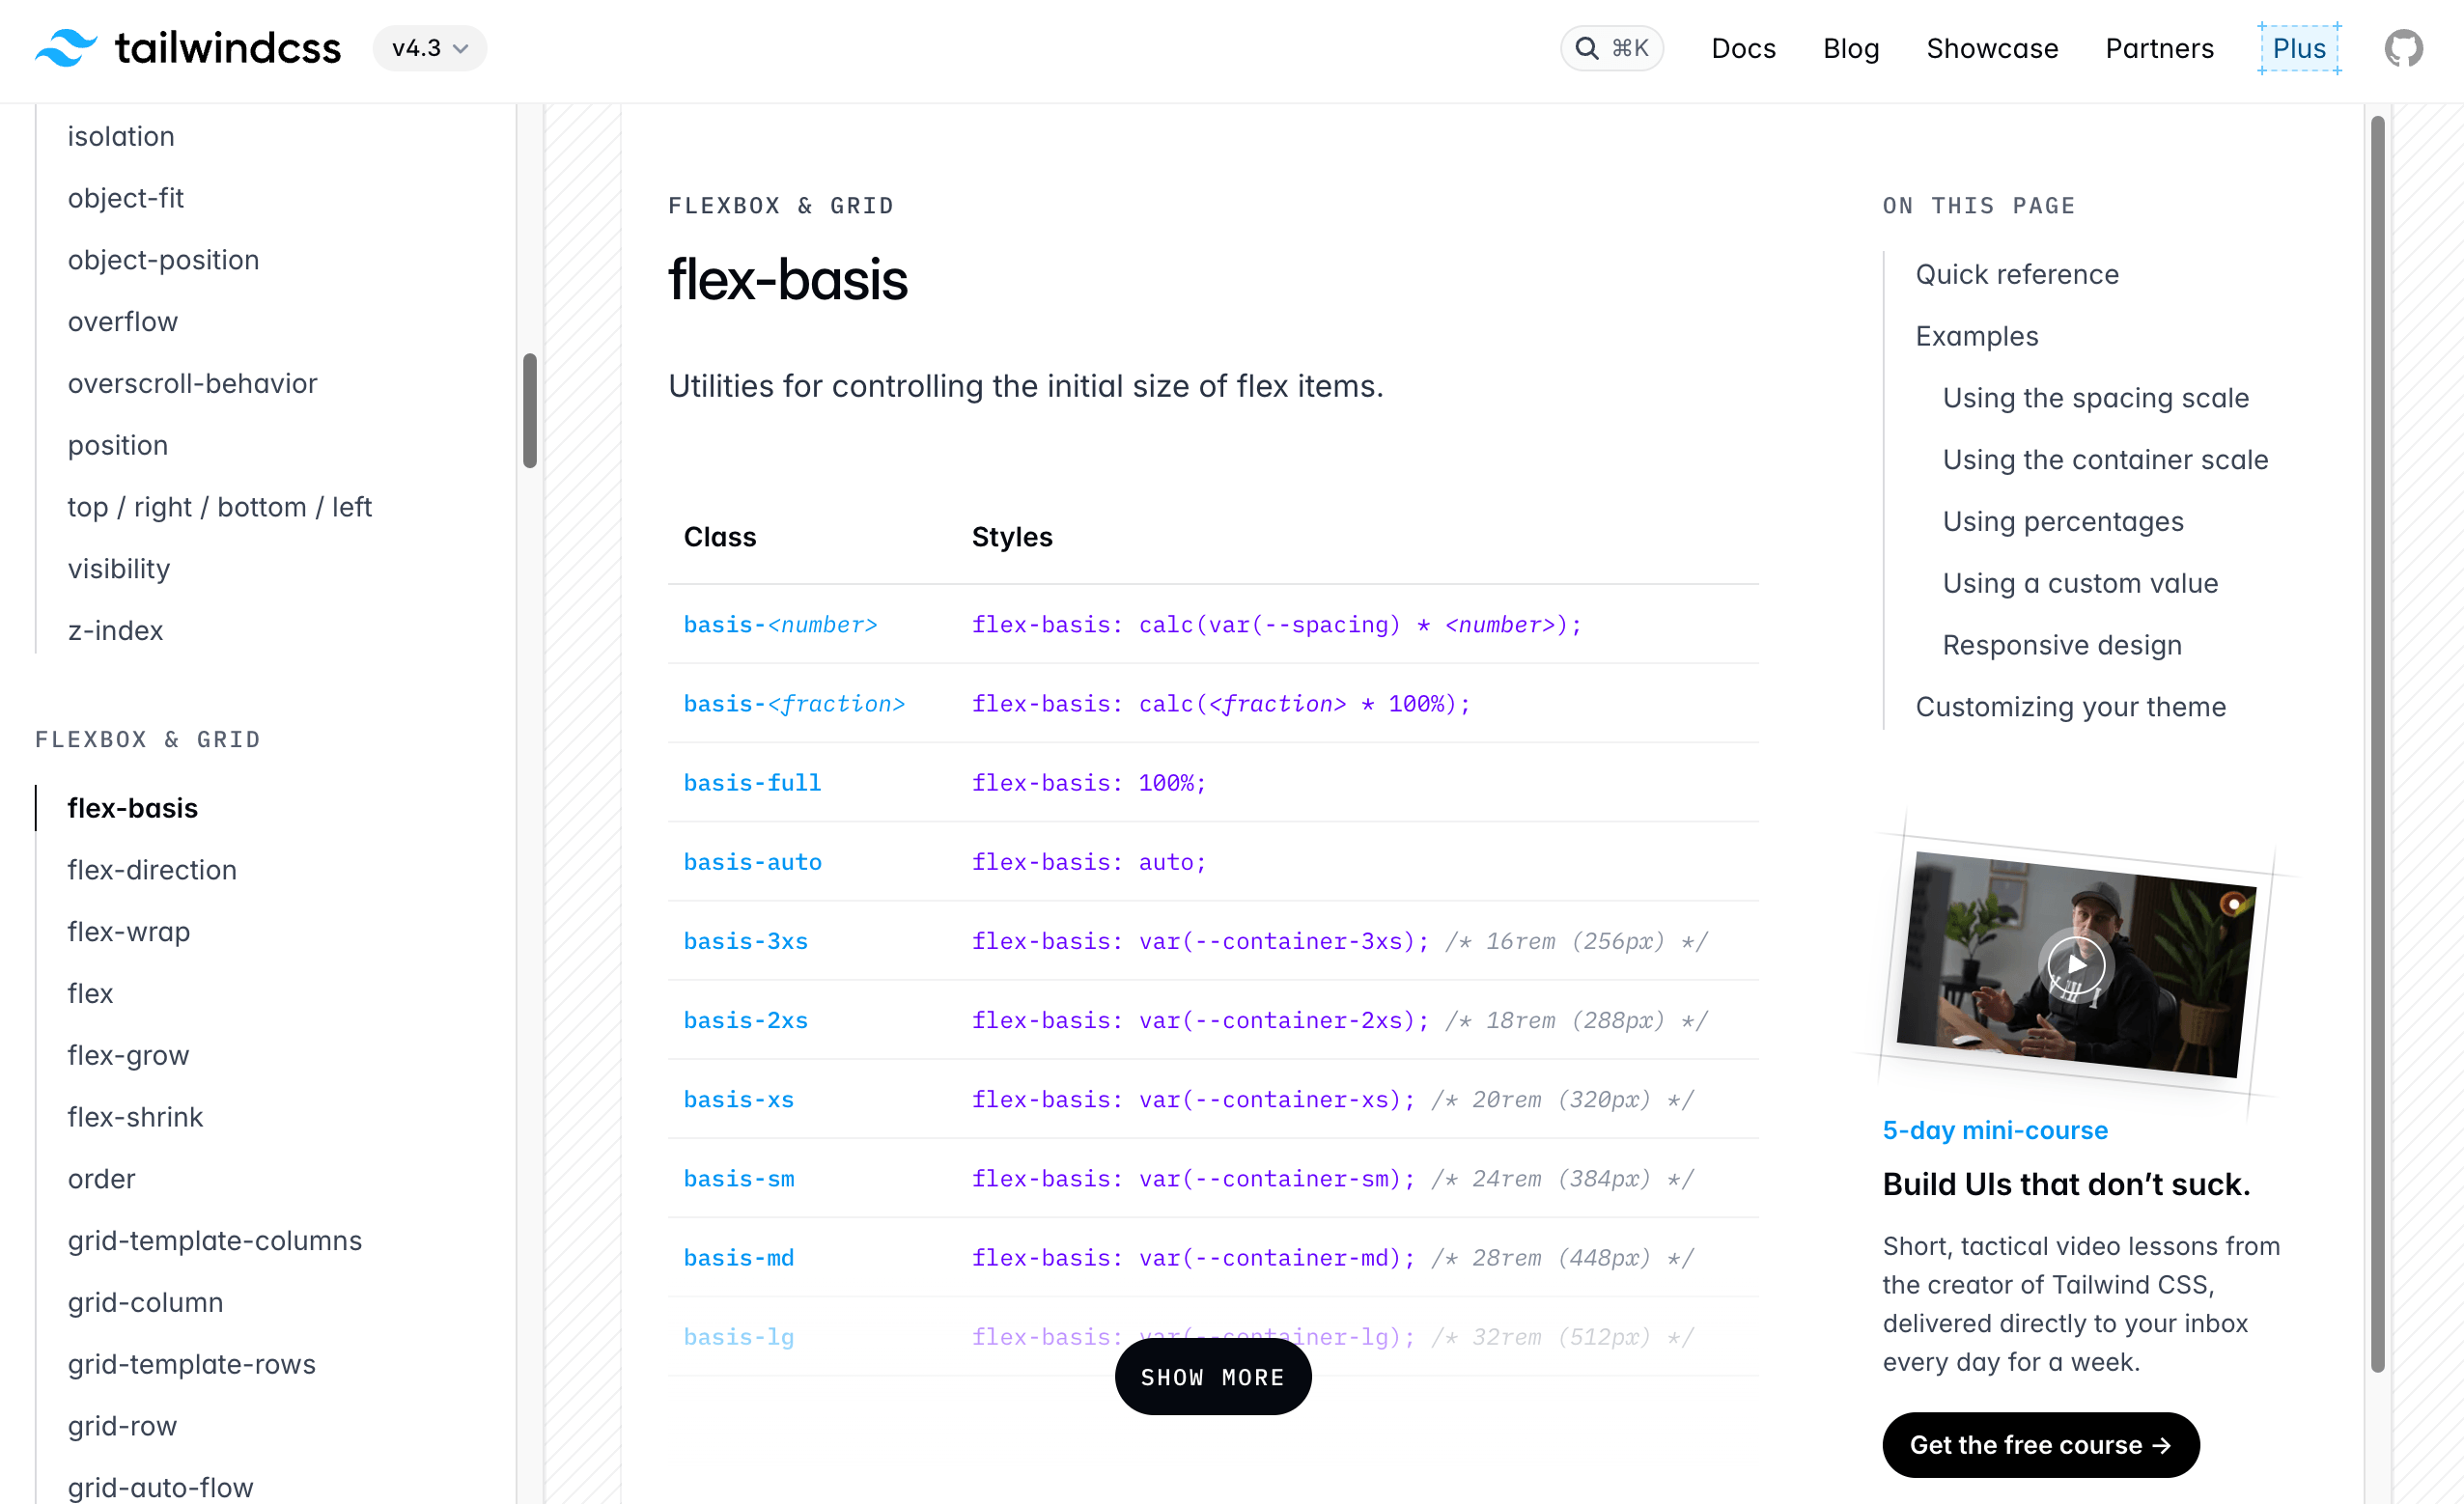Screen dimensions: 2464x1504
Task: Open flex-direction sidebar entry
Action: click(x=152, y=870)
